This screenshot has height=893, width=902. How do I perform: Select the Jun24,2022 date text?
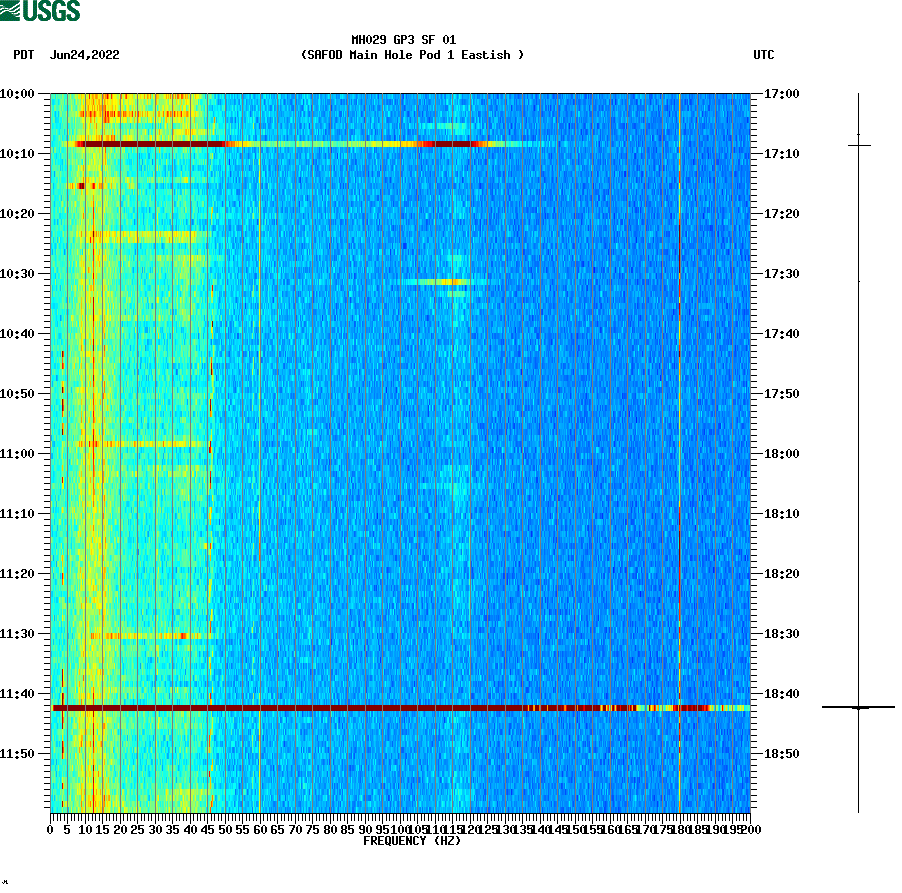(84, 56)
